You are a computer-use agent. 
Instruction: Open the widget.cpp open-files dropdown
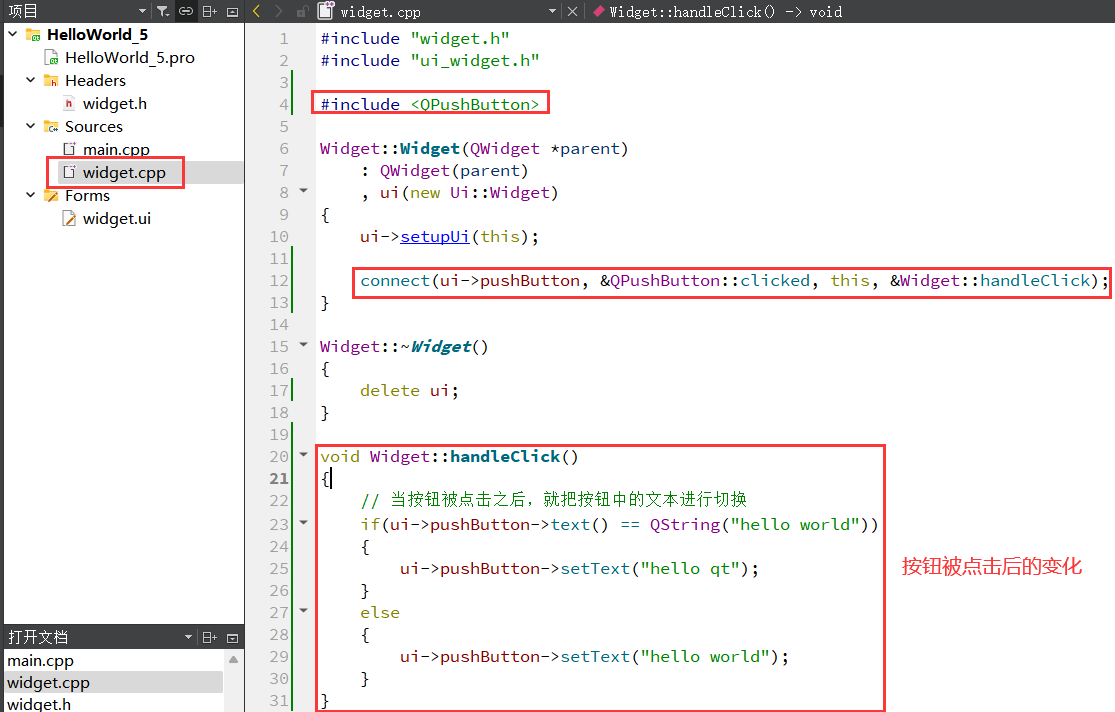point(553,11)
